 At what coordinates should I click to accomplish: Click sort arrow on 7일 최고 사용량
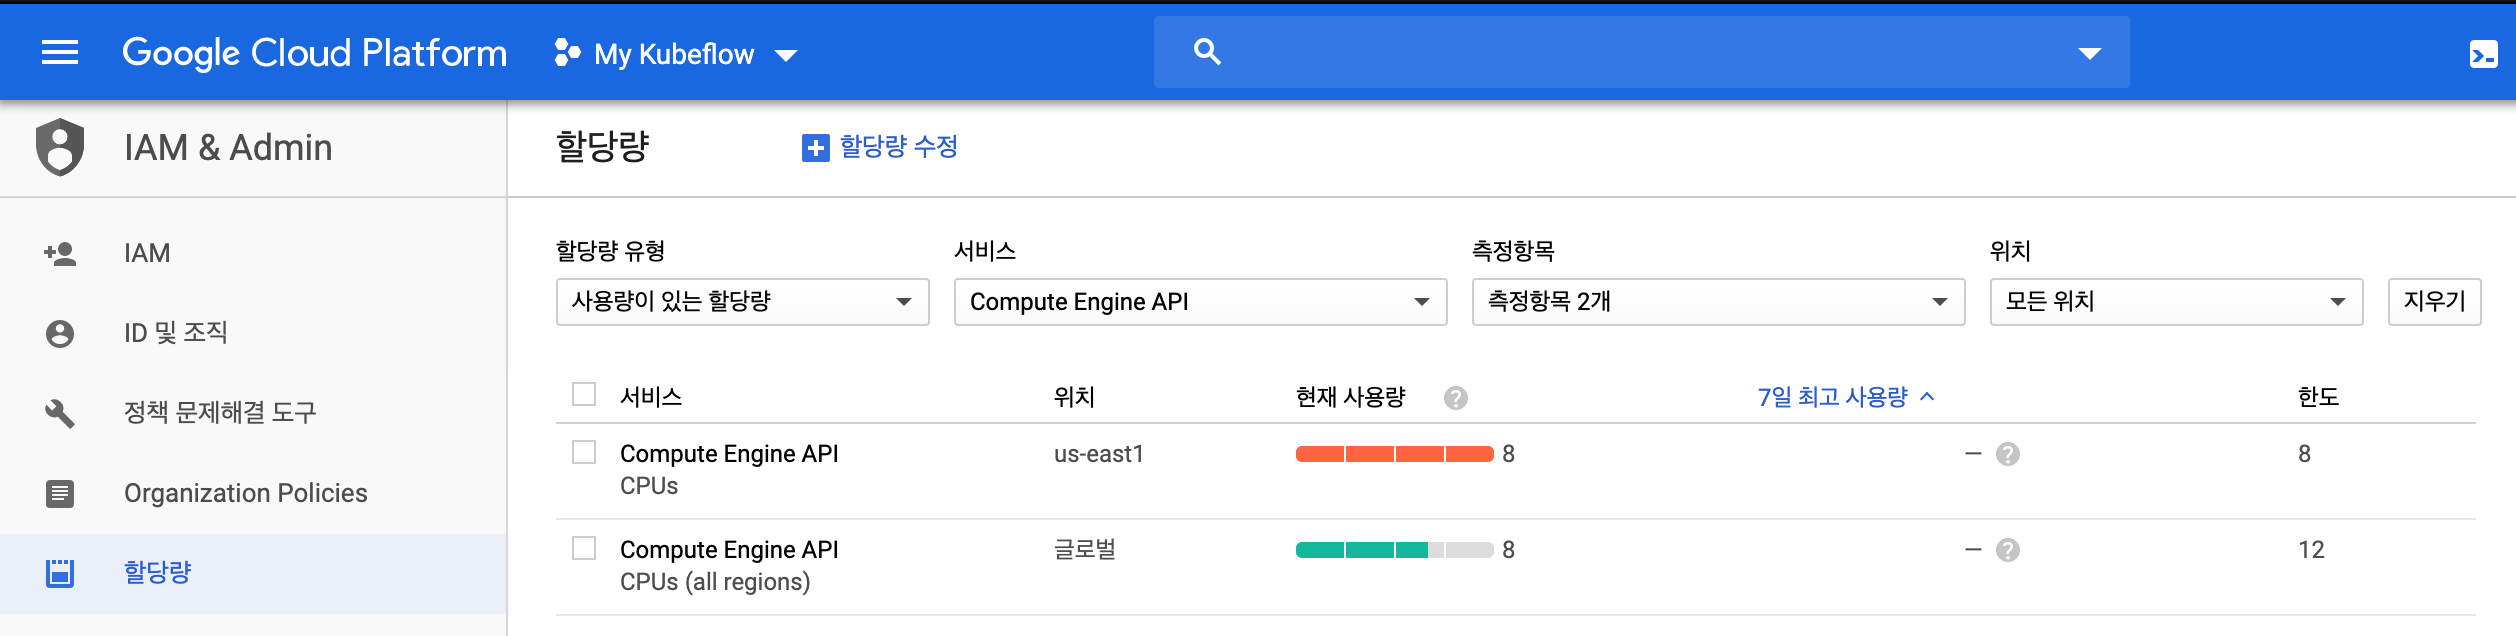pos(1927,397)
